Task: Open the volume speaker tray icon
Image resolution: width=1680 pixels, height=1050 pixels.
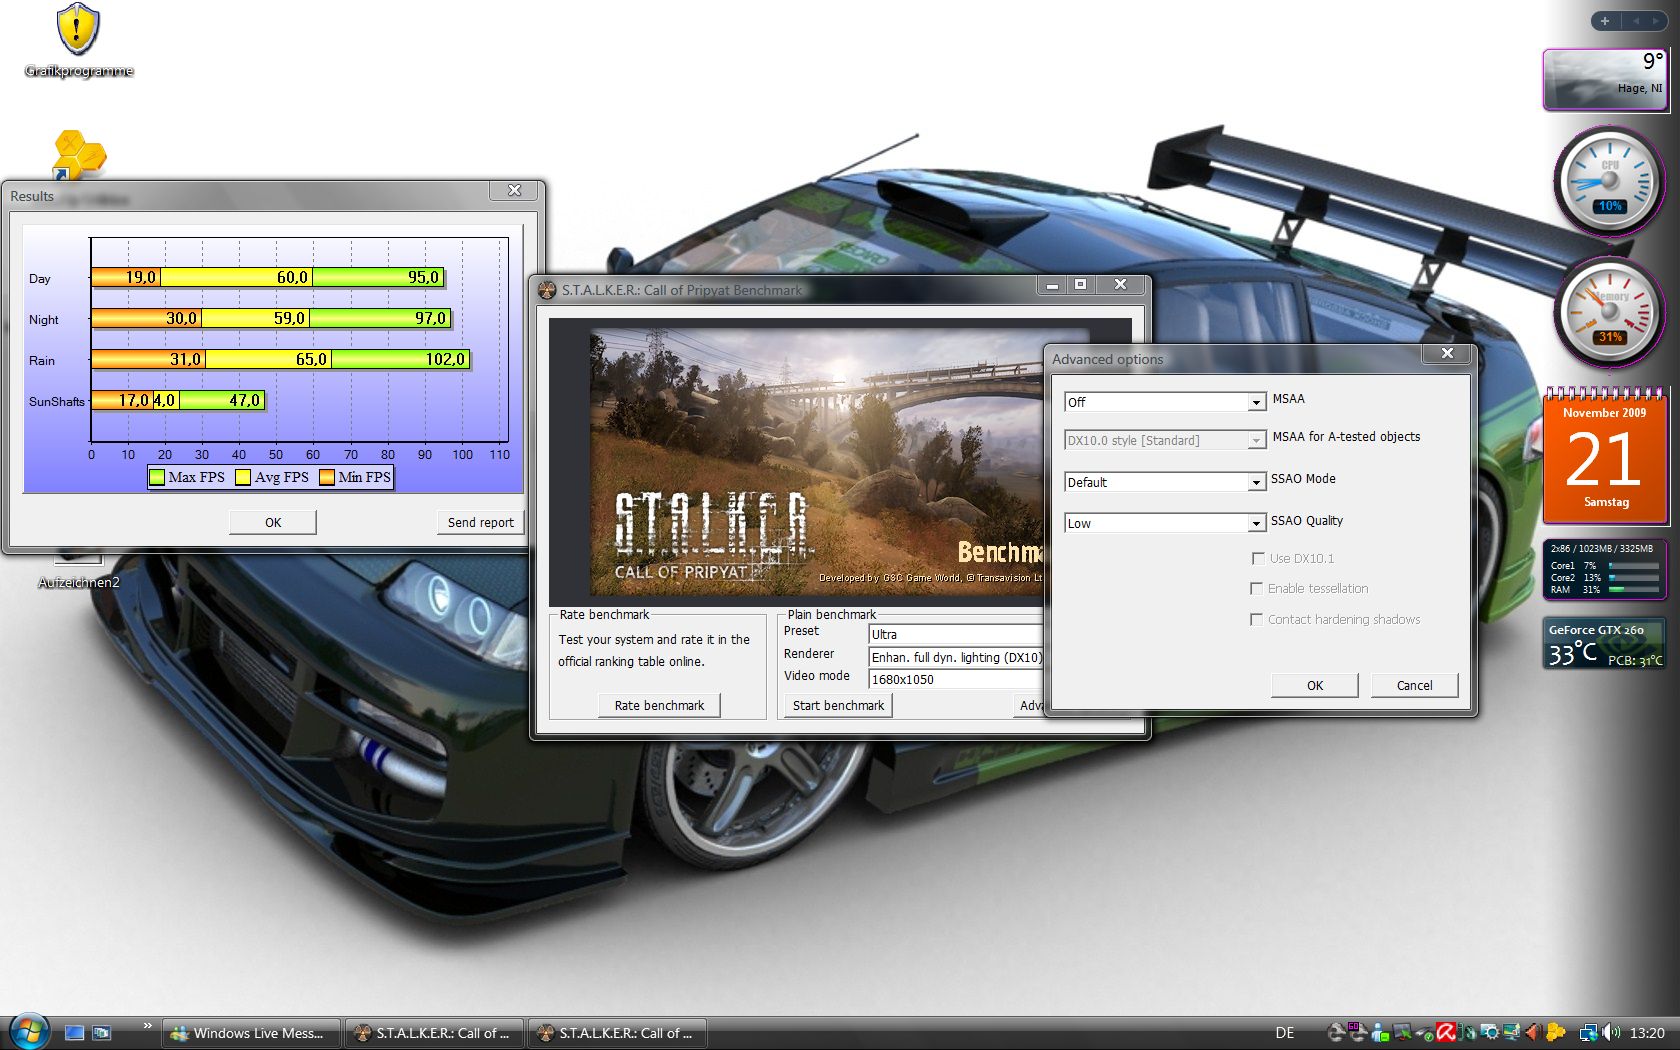Action: (1611, 1032)
